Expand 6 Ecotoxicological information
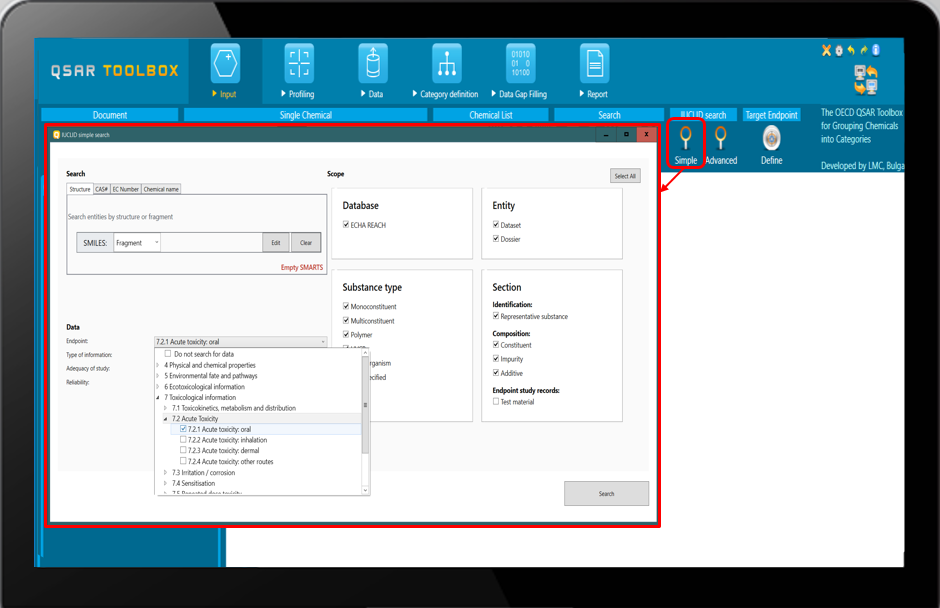This screenshot has height=608, width=940. (x=158, y=387)
